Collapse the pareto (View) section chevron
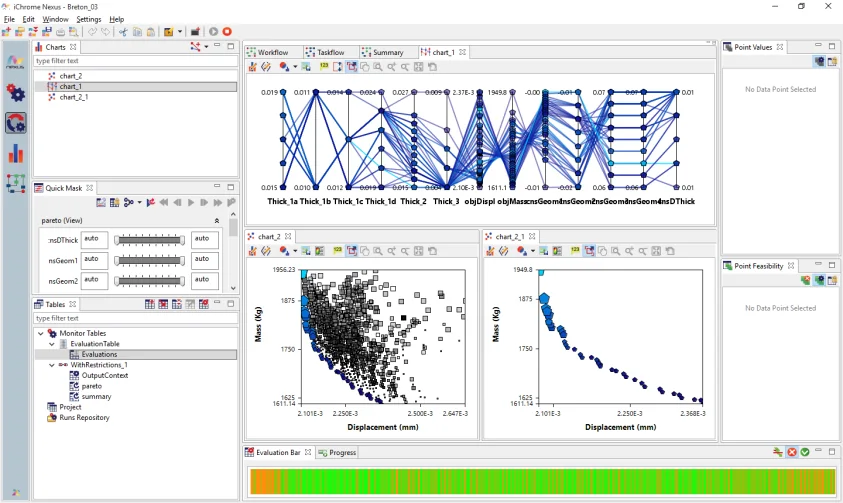 pos(217,220)
